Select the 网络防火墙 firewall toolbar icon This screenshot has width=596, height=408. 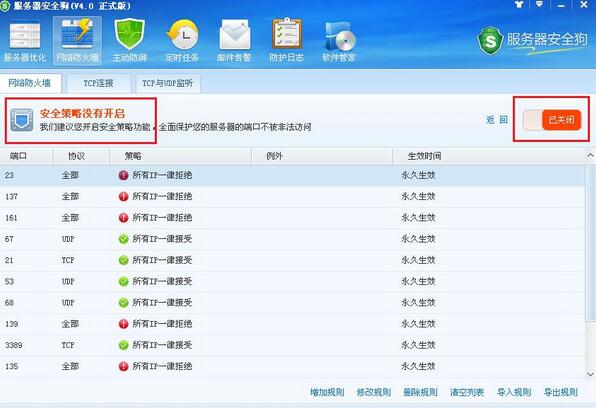pyautogui.click(x=78, y=40)
